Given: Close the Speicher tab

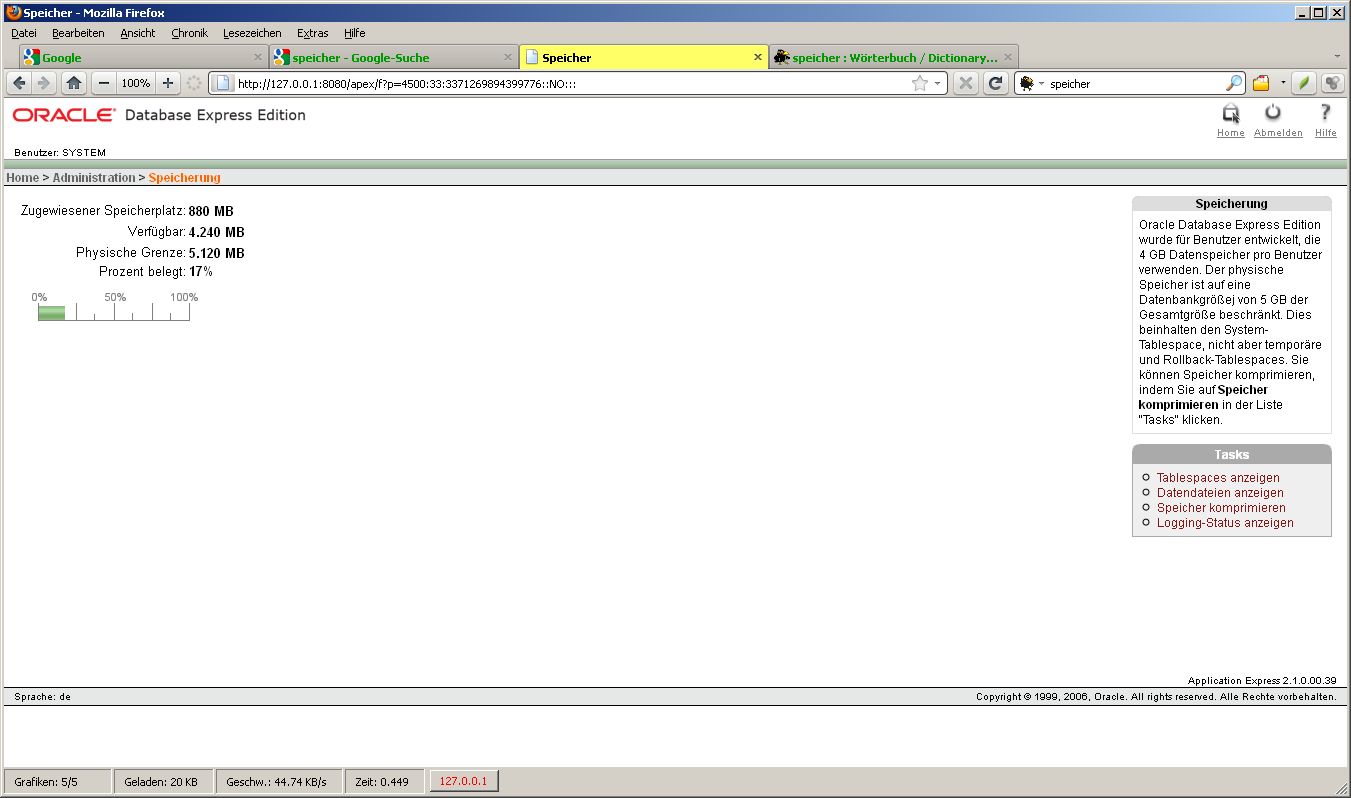Looking at the screenshot, I should click(757, 57).
